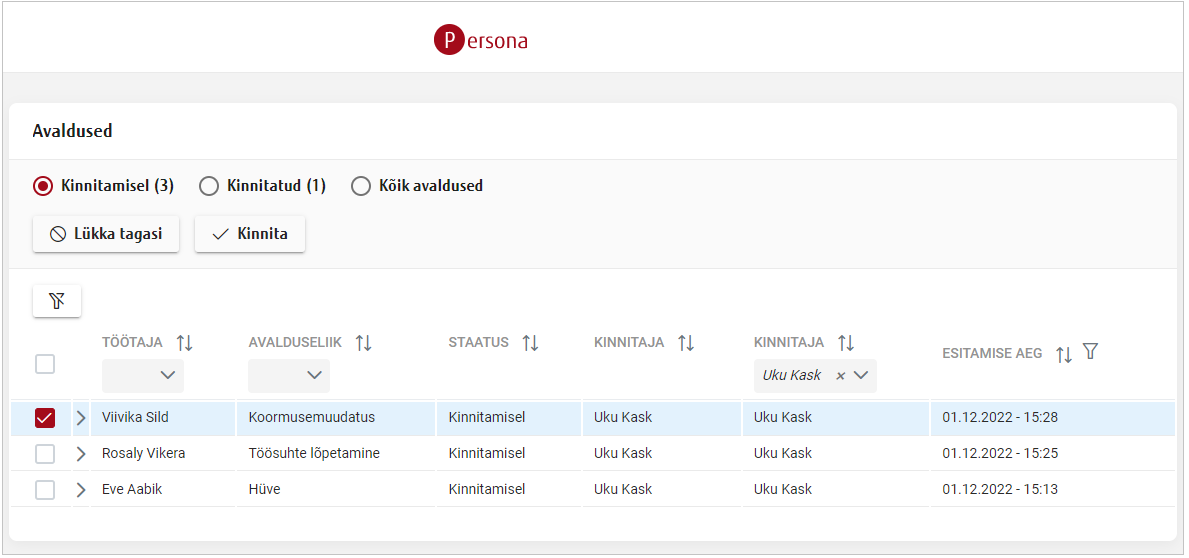Image resolution: width=1189 pixels, height=558 pixels.
Task: Sort by Töötaja column
Action: (184, 343)
